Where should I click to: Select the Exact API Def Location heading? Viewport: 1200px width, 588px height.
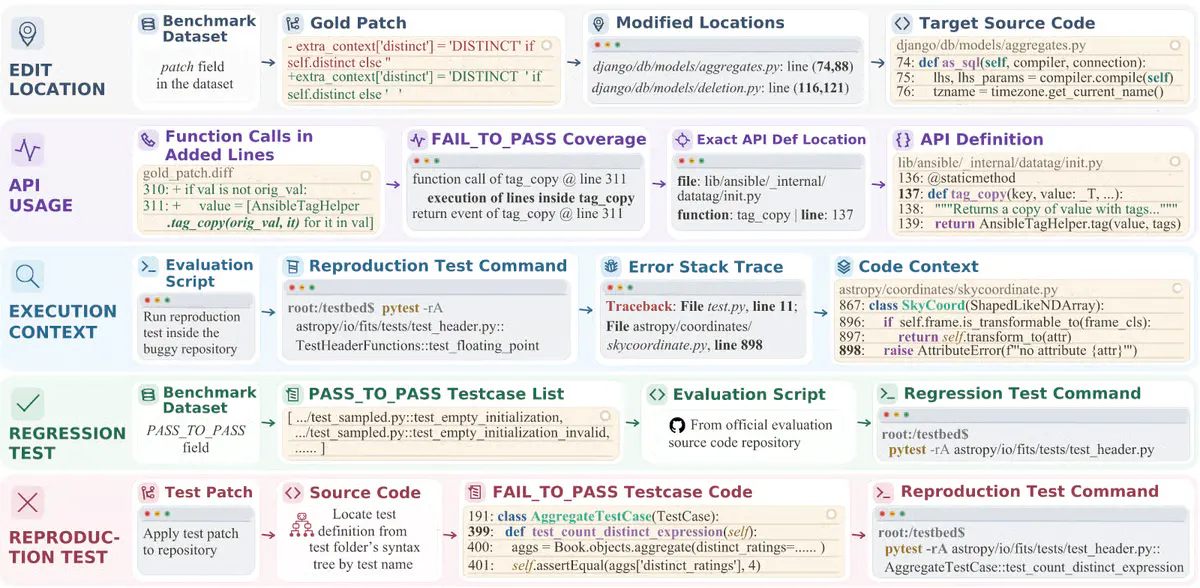click(x=781, y=140)
